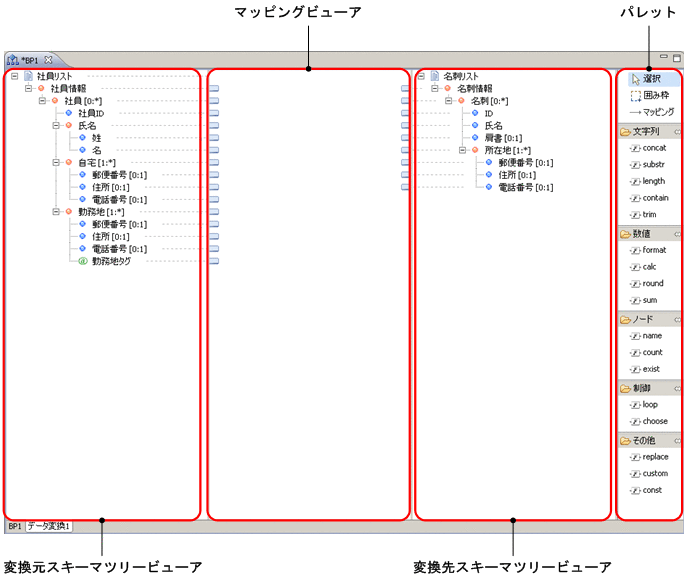
Task: Minimize the editor pane
Action: 664,57
